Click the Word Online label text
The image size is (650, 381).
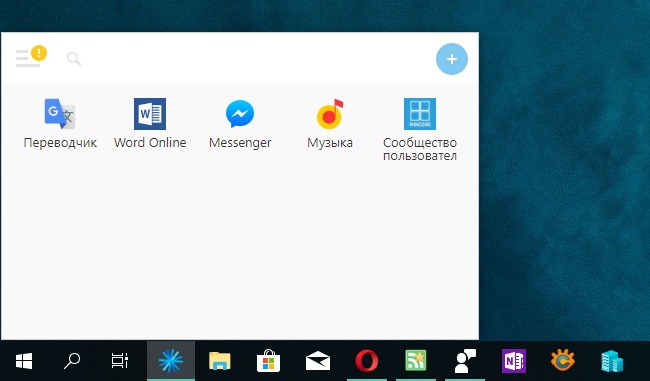(150, 143)
